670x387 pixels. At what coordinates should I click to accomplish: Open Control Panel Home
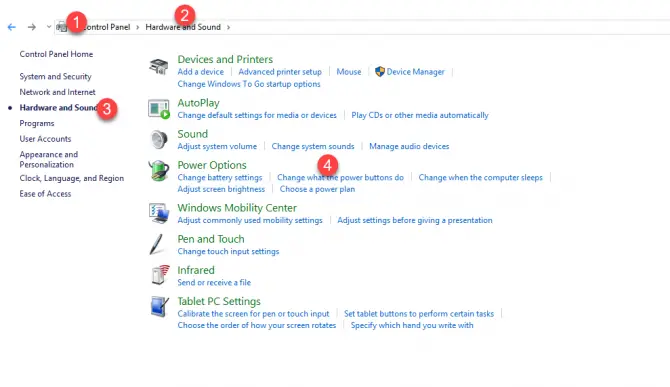pyautogui.click(x=56, y=54)
